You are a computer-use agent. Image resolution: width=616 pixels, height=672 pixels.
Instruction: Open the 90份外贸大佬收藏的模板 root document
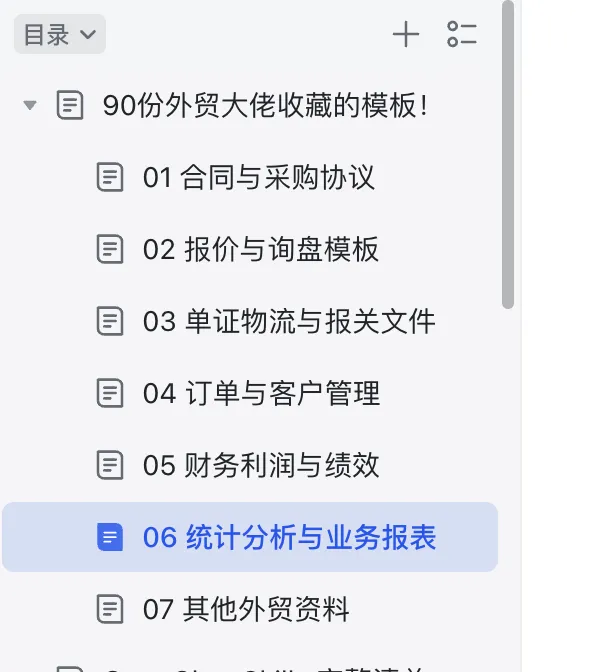pos(266,105)
